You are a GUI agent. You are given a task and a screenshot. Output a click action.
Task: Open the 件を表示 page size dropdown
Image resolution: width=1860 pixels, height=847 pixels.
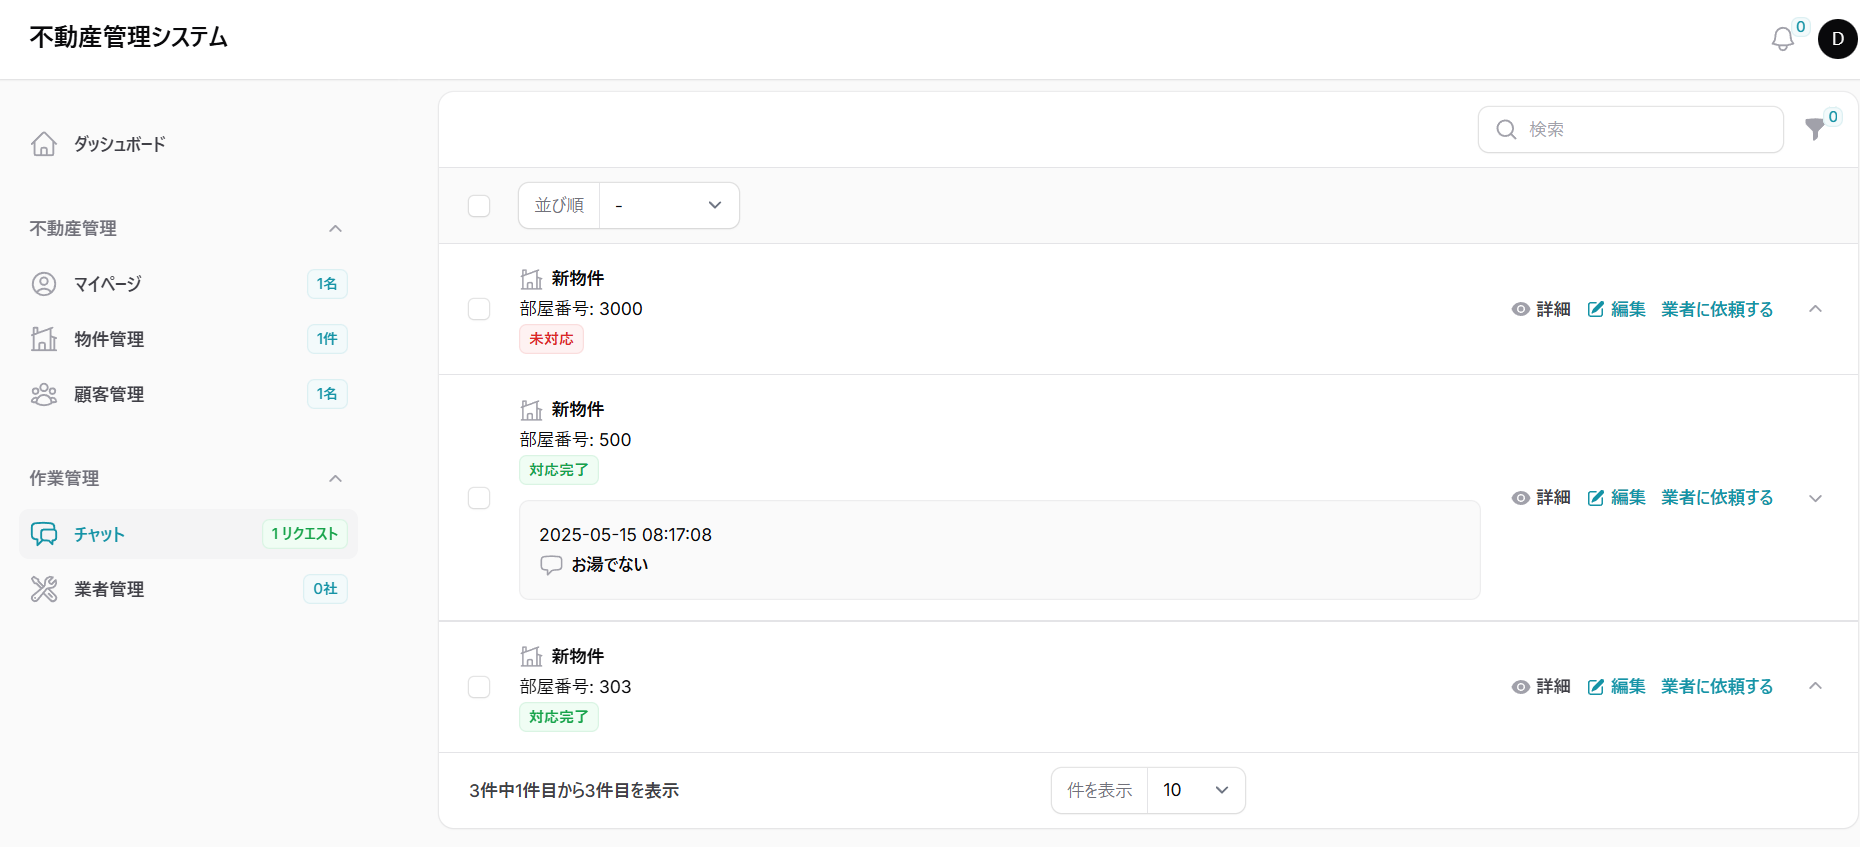click(x=1195, y=790)
